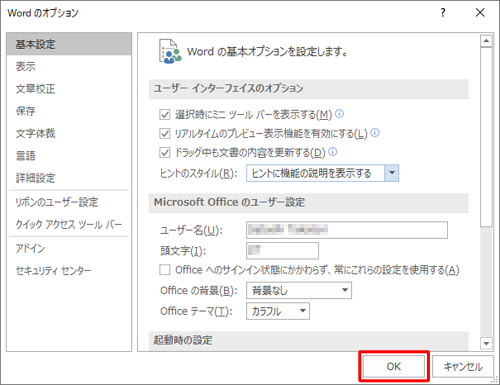
Task: Click the scrollbar down arrow
Action: click(486, 343)
